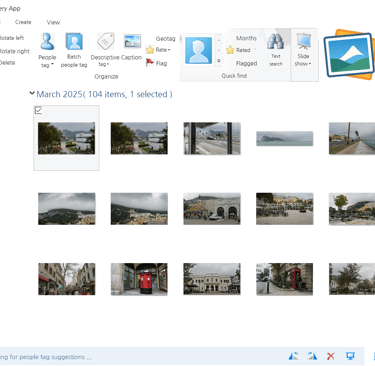Select the square with tree photo
Screen dimensions: 375x366
pyautogui.click(x=352, y=209)
